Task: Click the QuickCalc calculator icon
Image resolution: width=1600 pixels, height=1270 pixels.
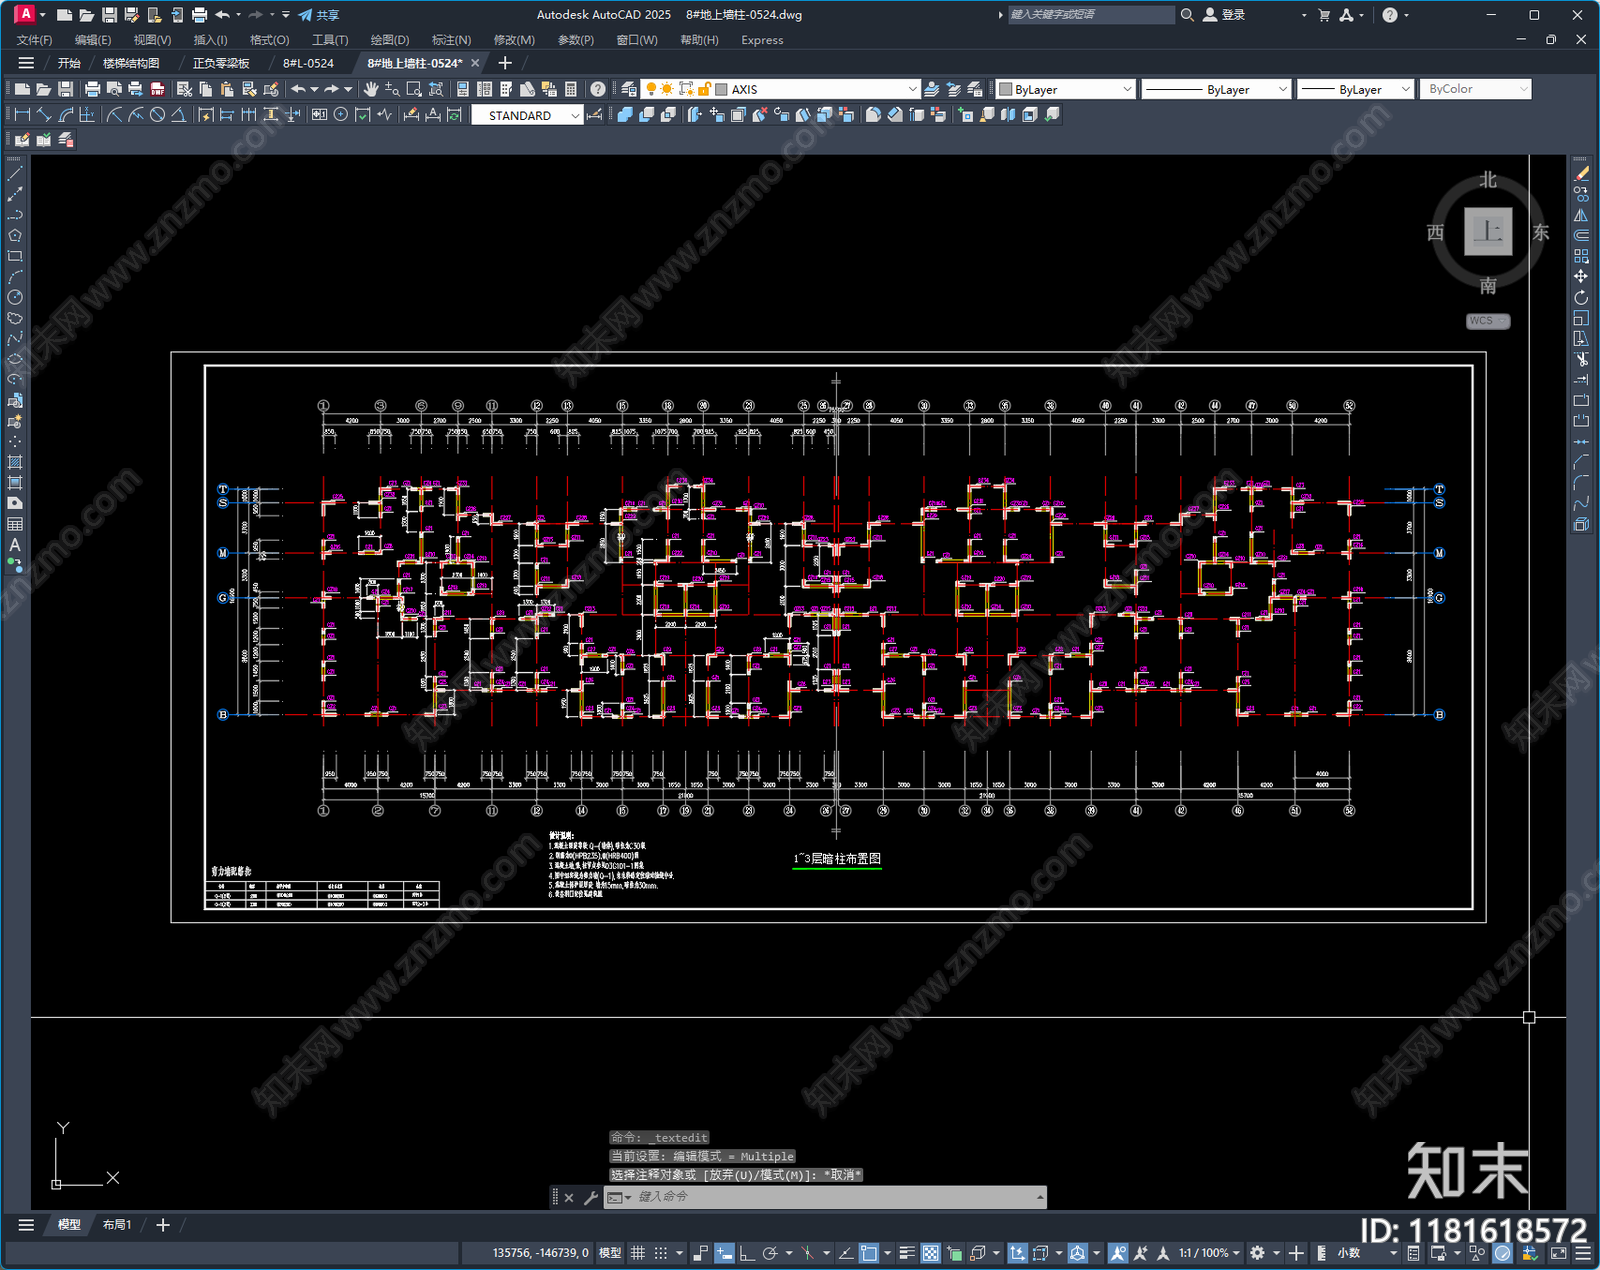Action: tap(571, 89)
